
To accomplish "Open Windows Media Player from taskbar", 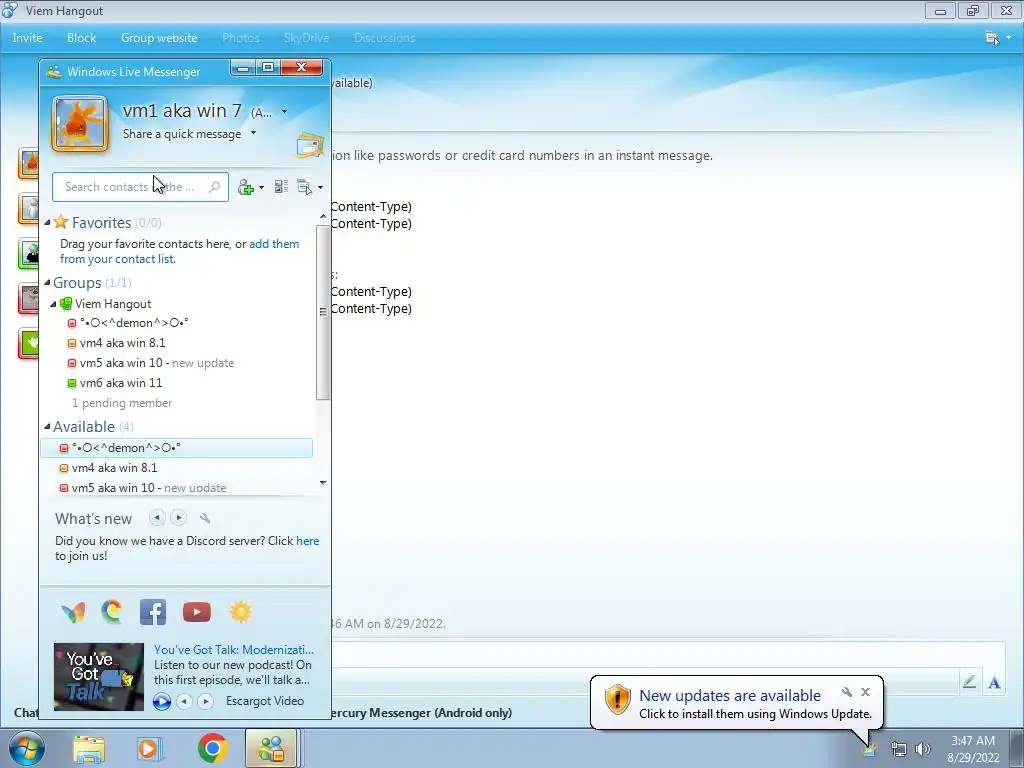I will [x=148, y=749].
